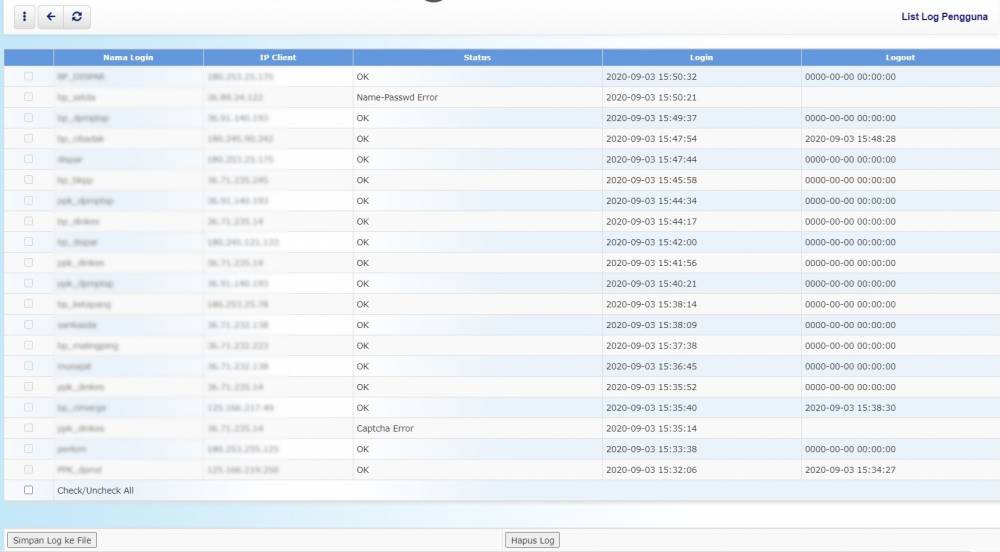The width and height of the screenshot is (1000, 552).
Task: Check the row logged out at 15:48:28
Action: click(x=29, y=138)
